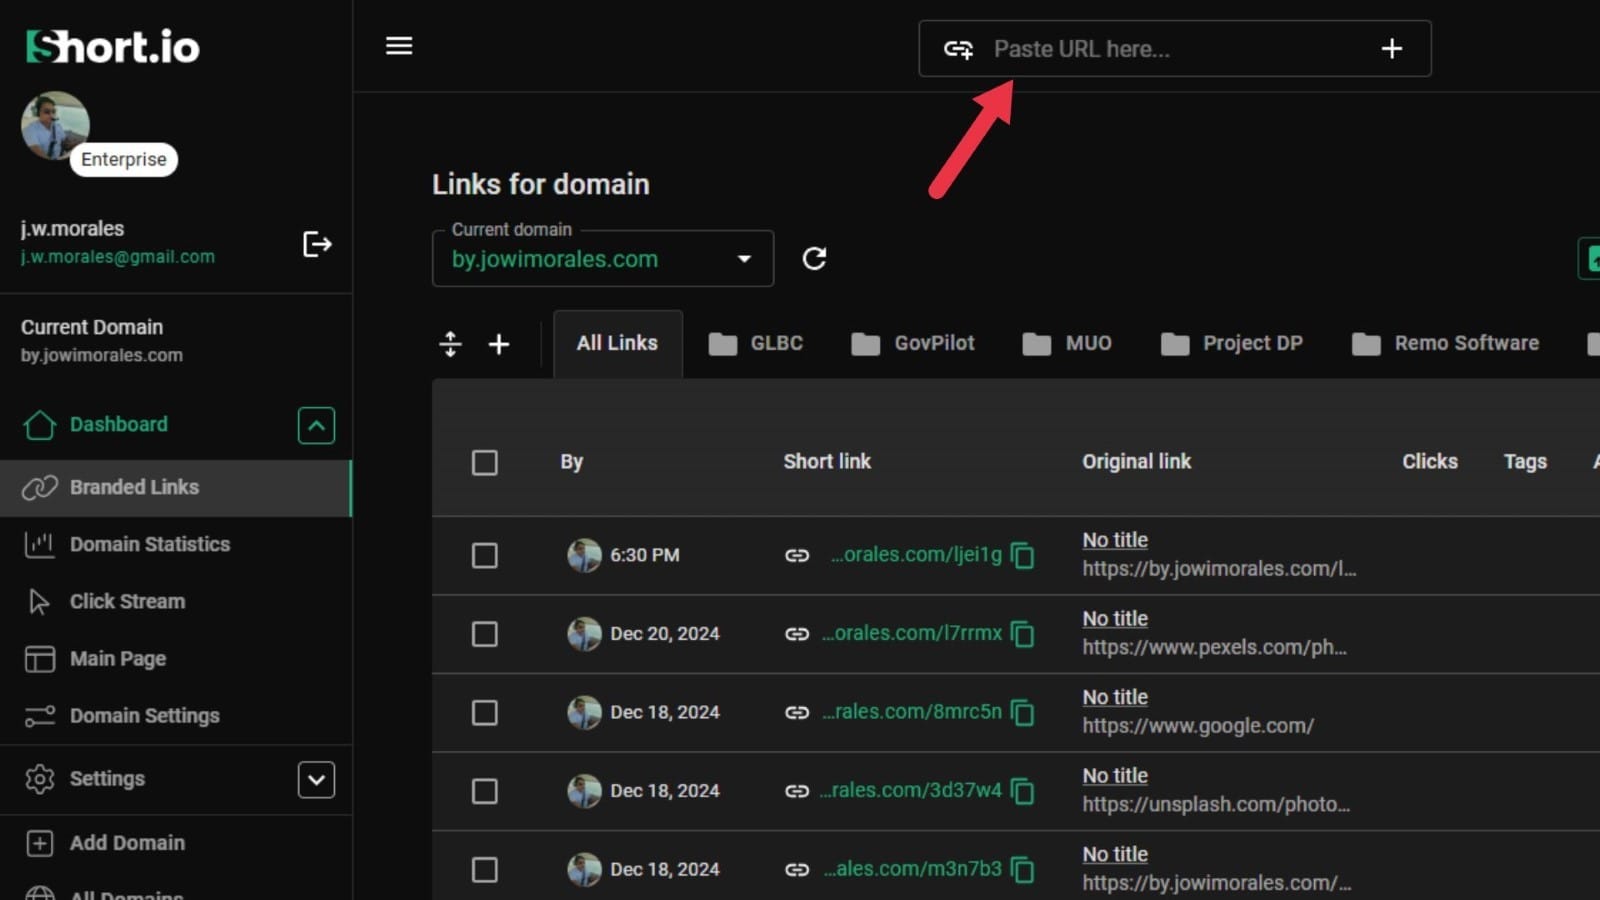Open the MUO folder tab
1600x900 pixels.
(1067, 343)
